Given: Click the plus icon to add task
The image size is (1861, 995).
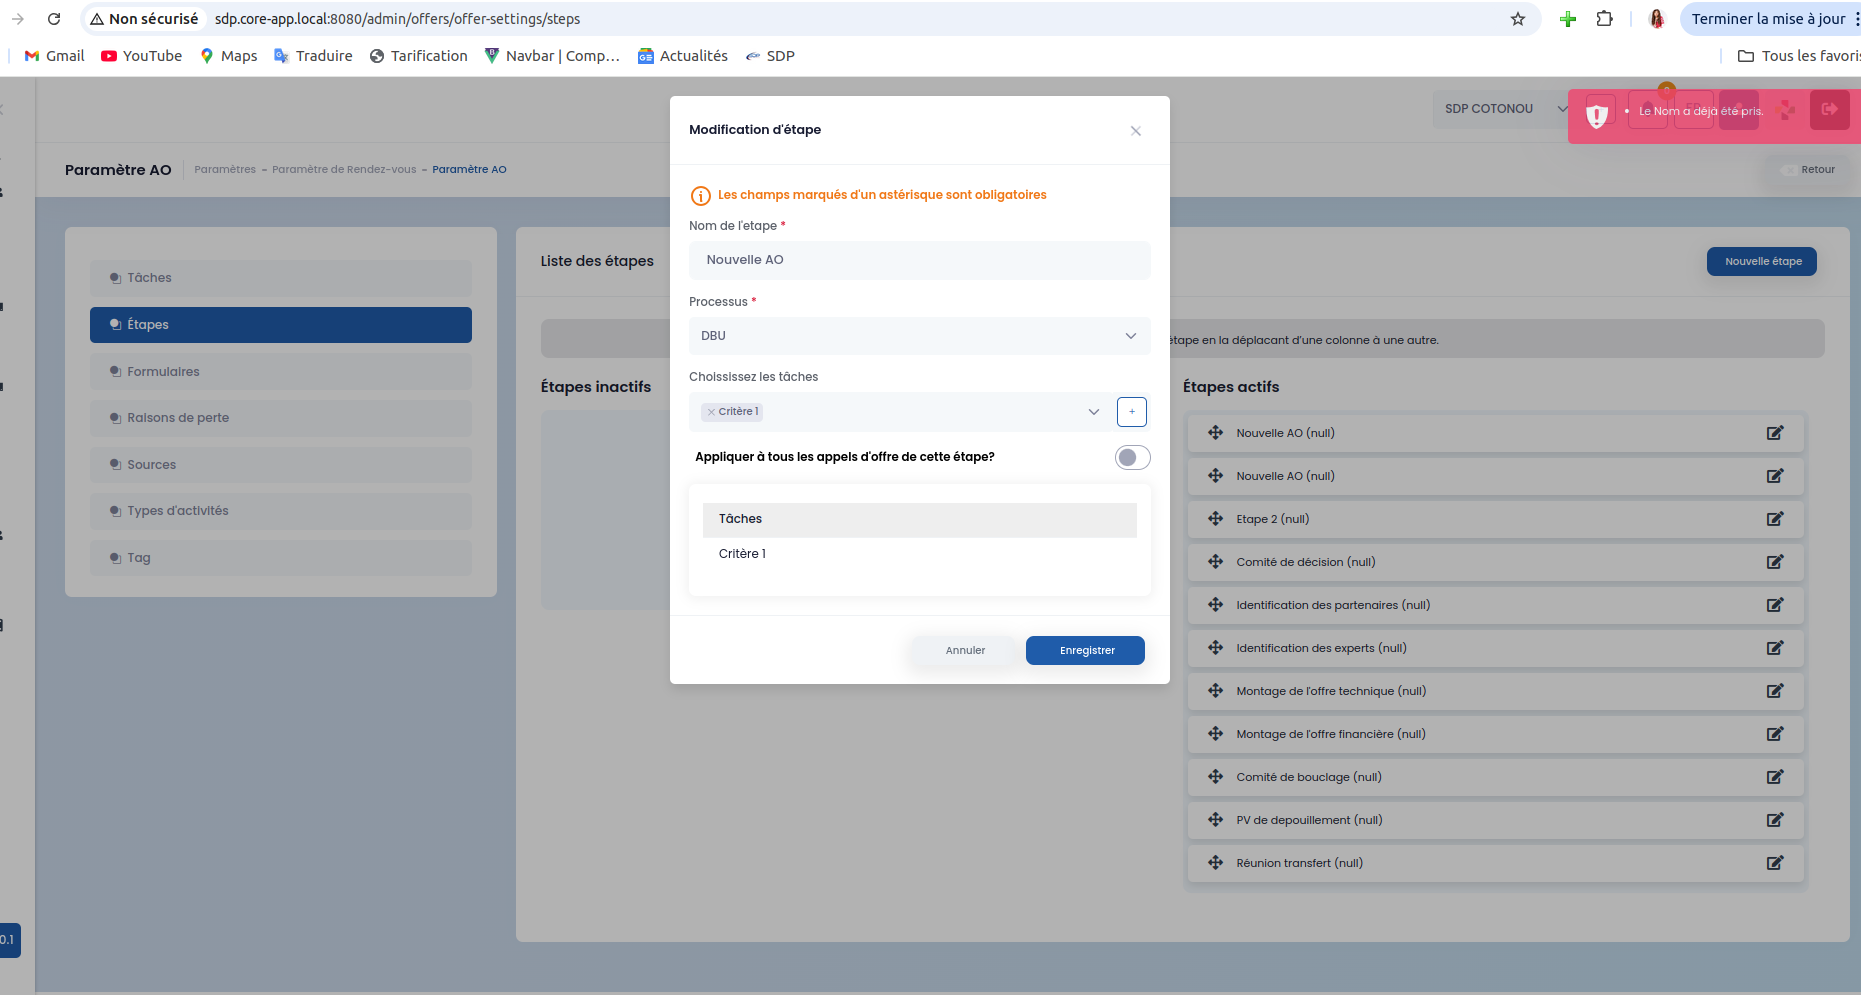Looking at the screenshot, I should 1131,412.
